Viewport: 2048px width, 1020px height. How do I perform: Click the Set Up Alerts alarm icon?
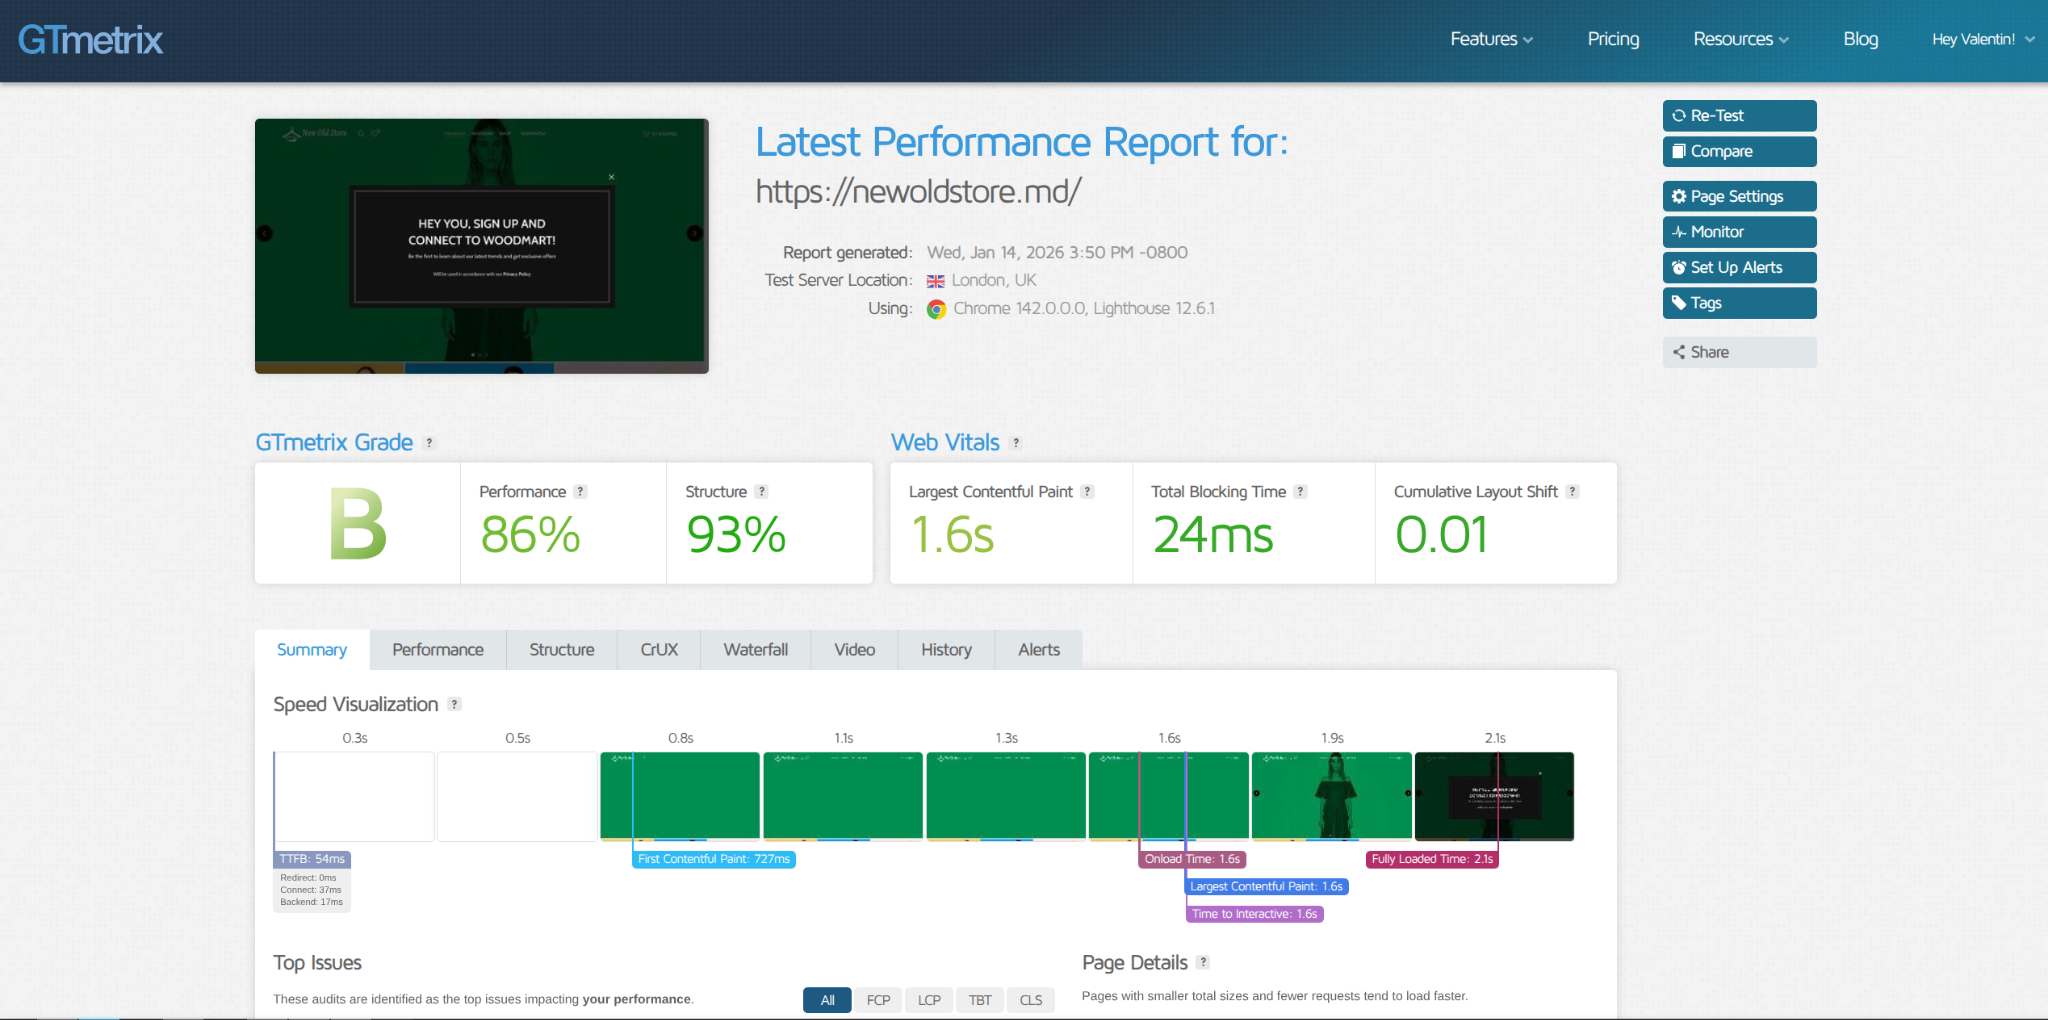[1679, 268]
